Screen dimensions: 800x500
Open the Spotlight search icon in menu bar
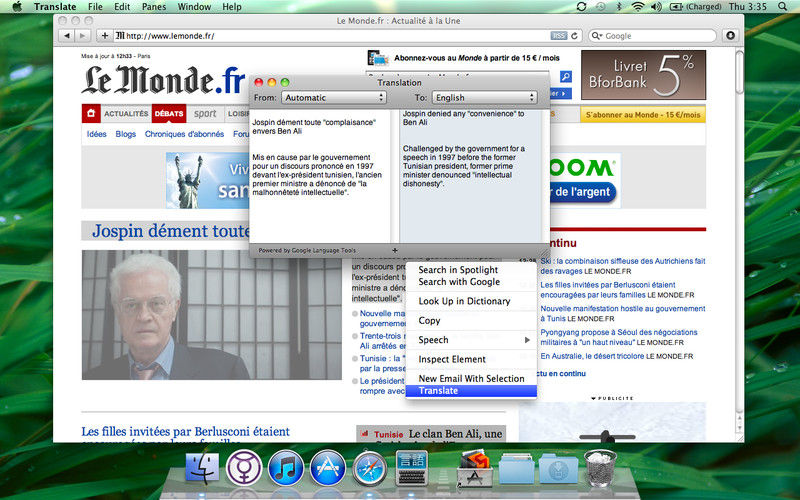782,7
